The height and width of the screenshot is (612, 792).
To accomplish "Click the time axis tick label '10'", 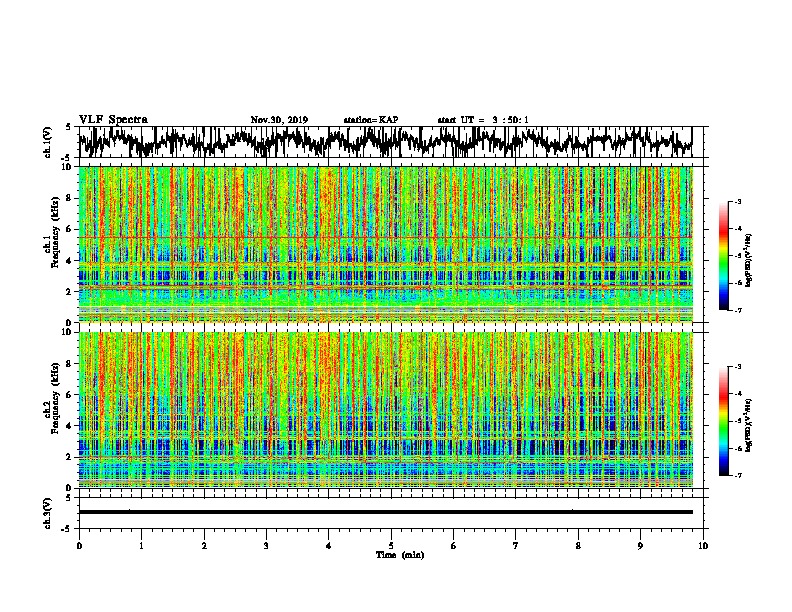I will (x=703, y=545).
